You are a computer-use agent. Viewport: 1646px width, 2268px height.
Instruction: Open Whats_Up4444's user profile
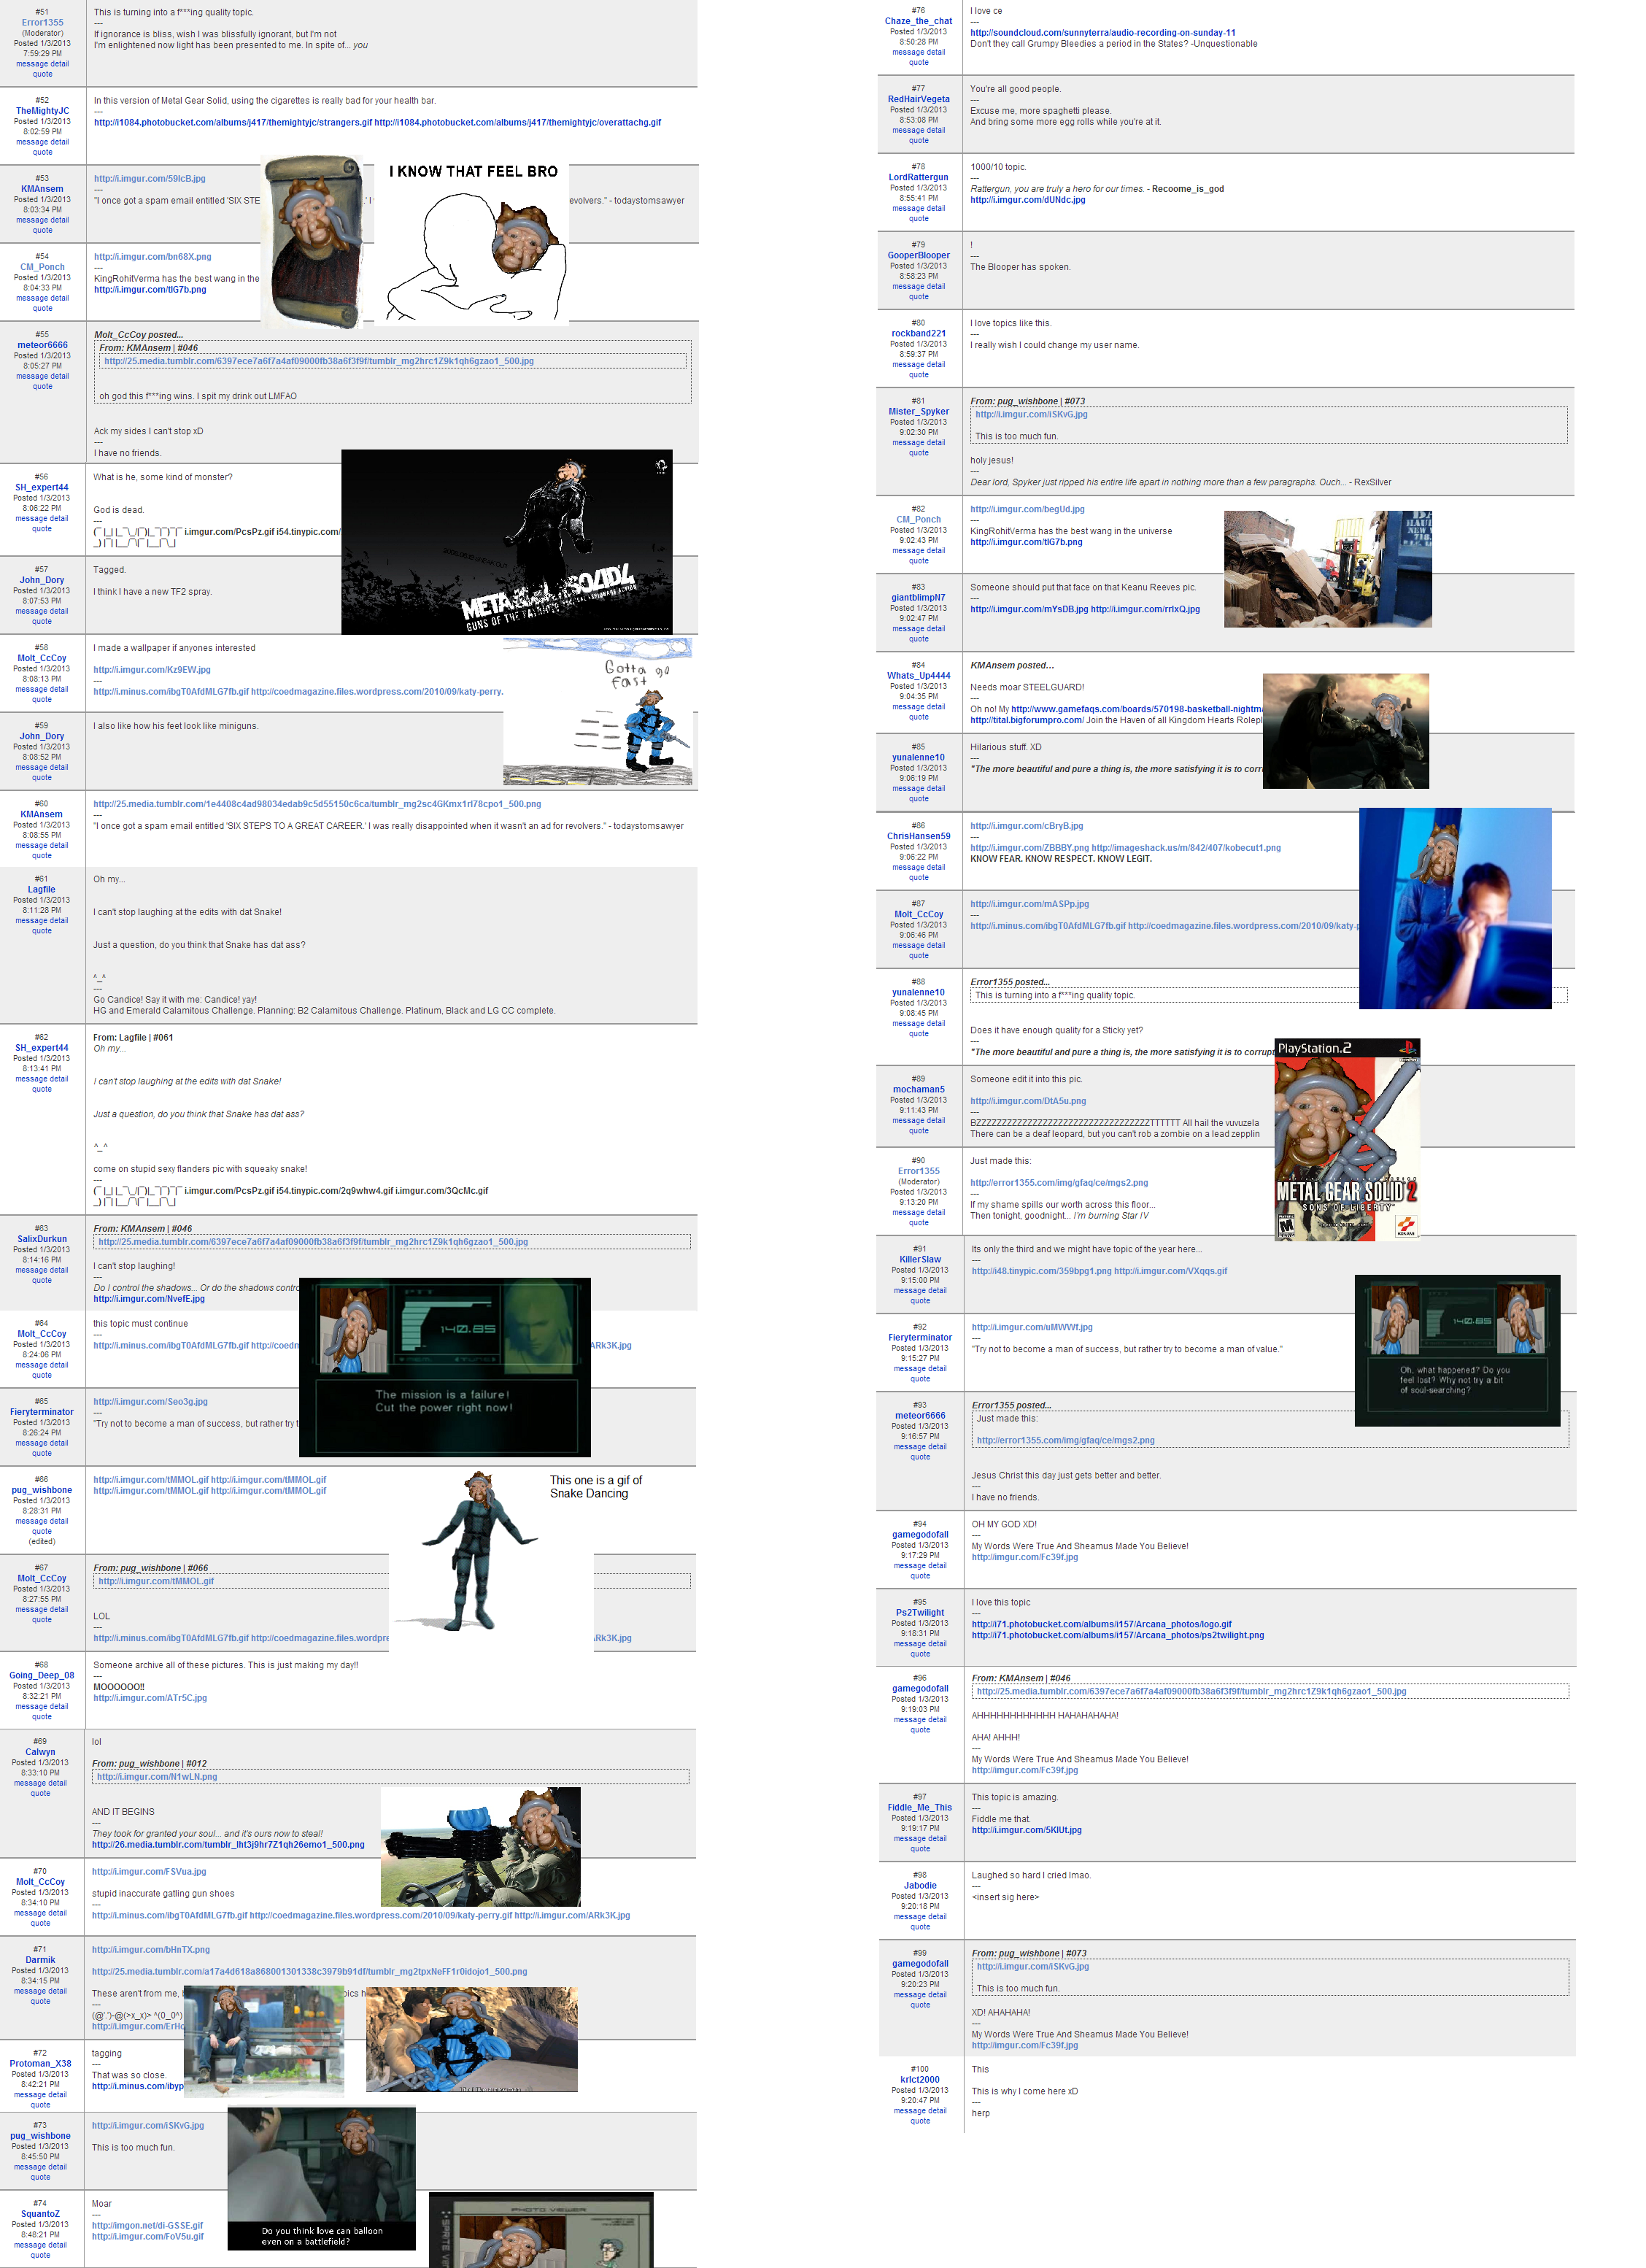point(918,675)
